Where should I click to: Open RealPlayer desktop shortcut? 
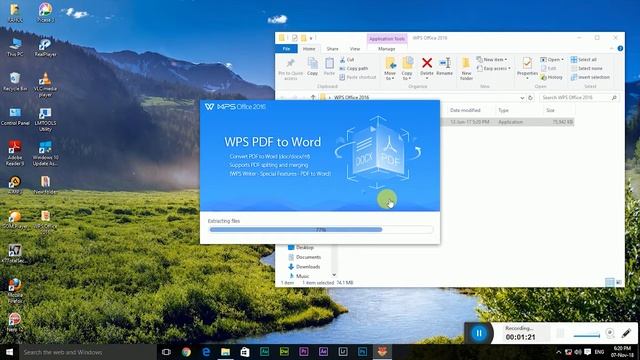(45, 47)
